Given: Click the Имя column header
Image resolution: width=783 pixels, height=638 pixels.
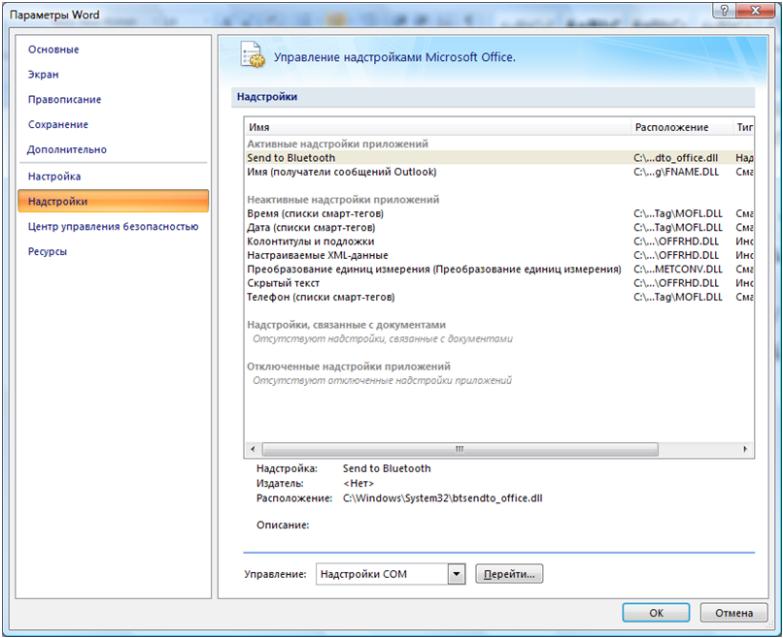Looking at the screenshot, I should 438,127.
